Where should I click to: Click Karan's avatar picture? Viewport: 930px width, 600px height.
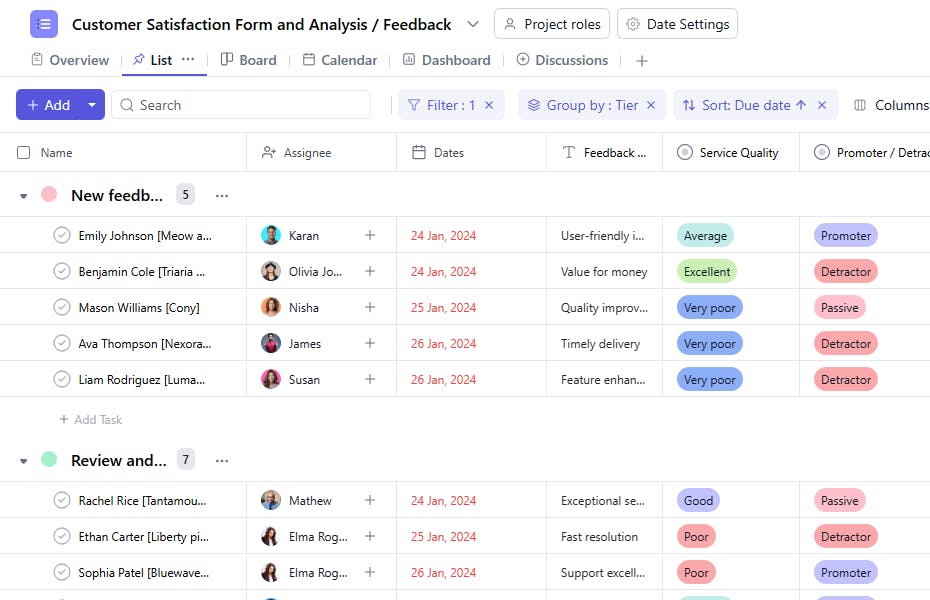pyautogui.click(x=271, y=236)
